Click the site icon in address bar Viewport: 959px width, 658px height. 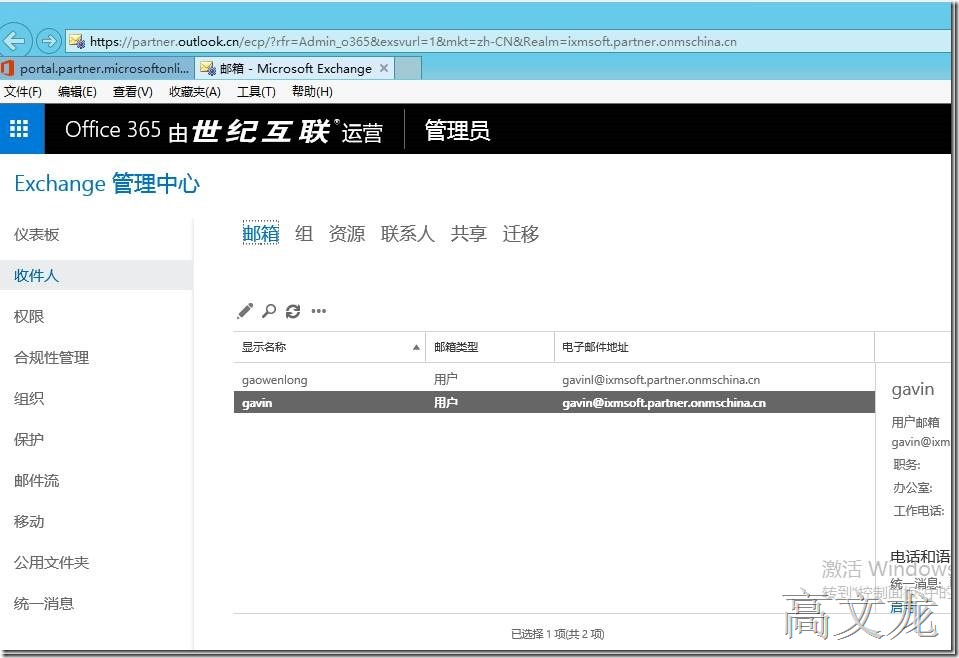click(77, 42)
